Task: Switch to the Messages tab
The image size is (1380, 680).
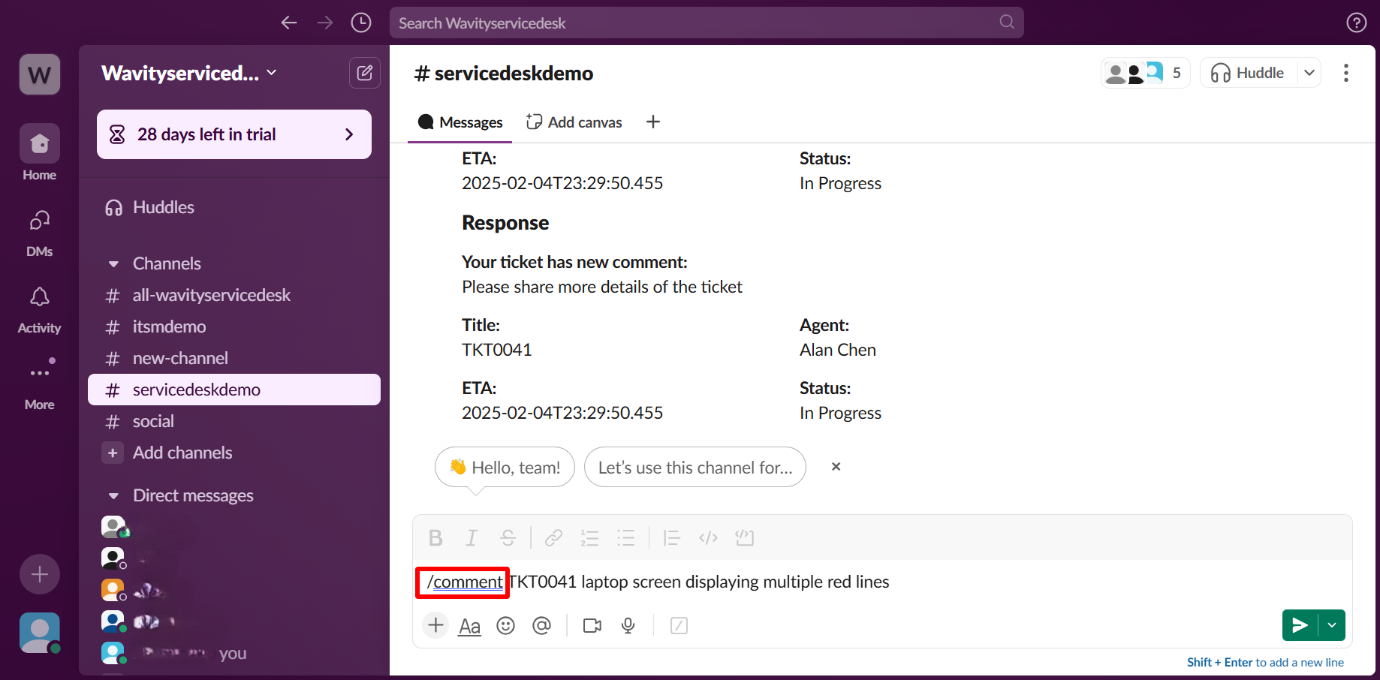Action: [461, 122]
